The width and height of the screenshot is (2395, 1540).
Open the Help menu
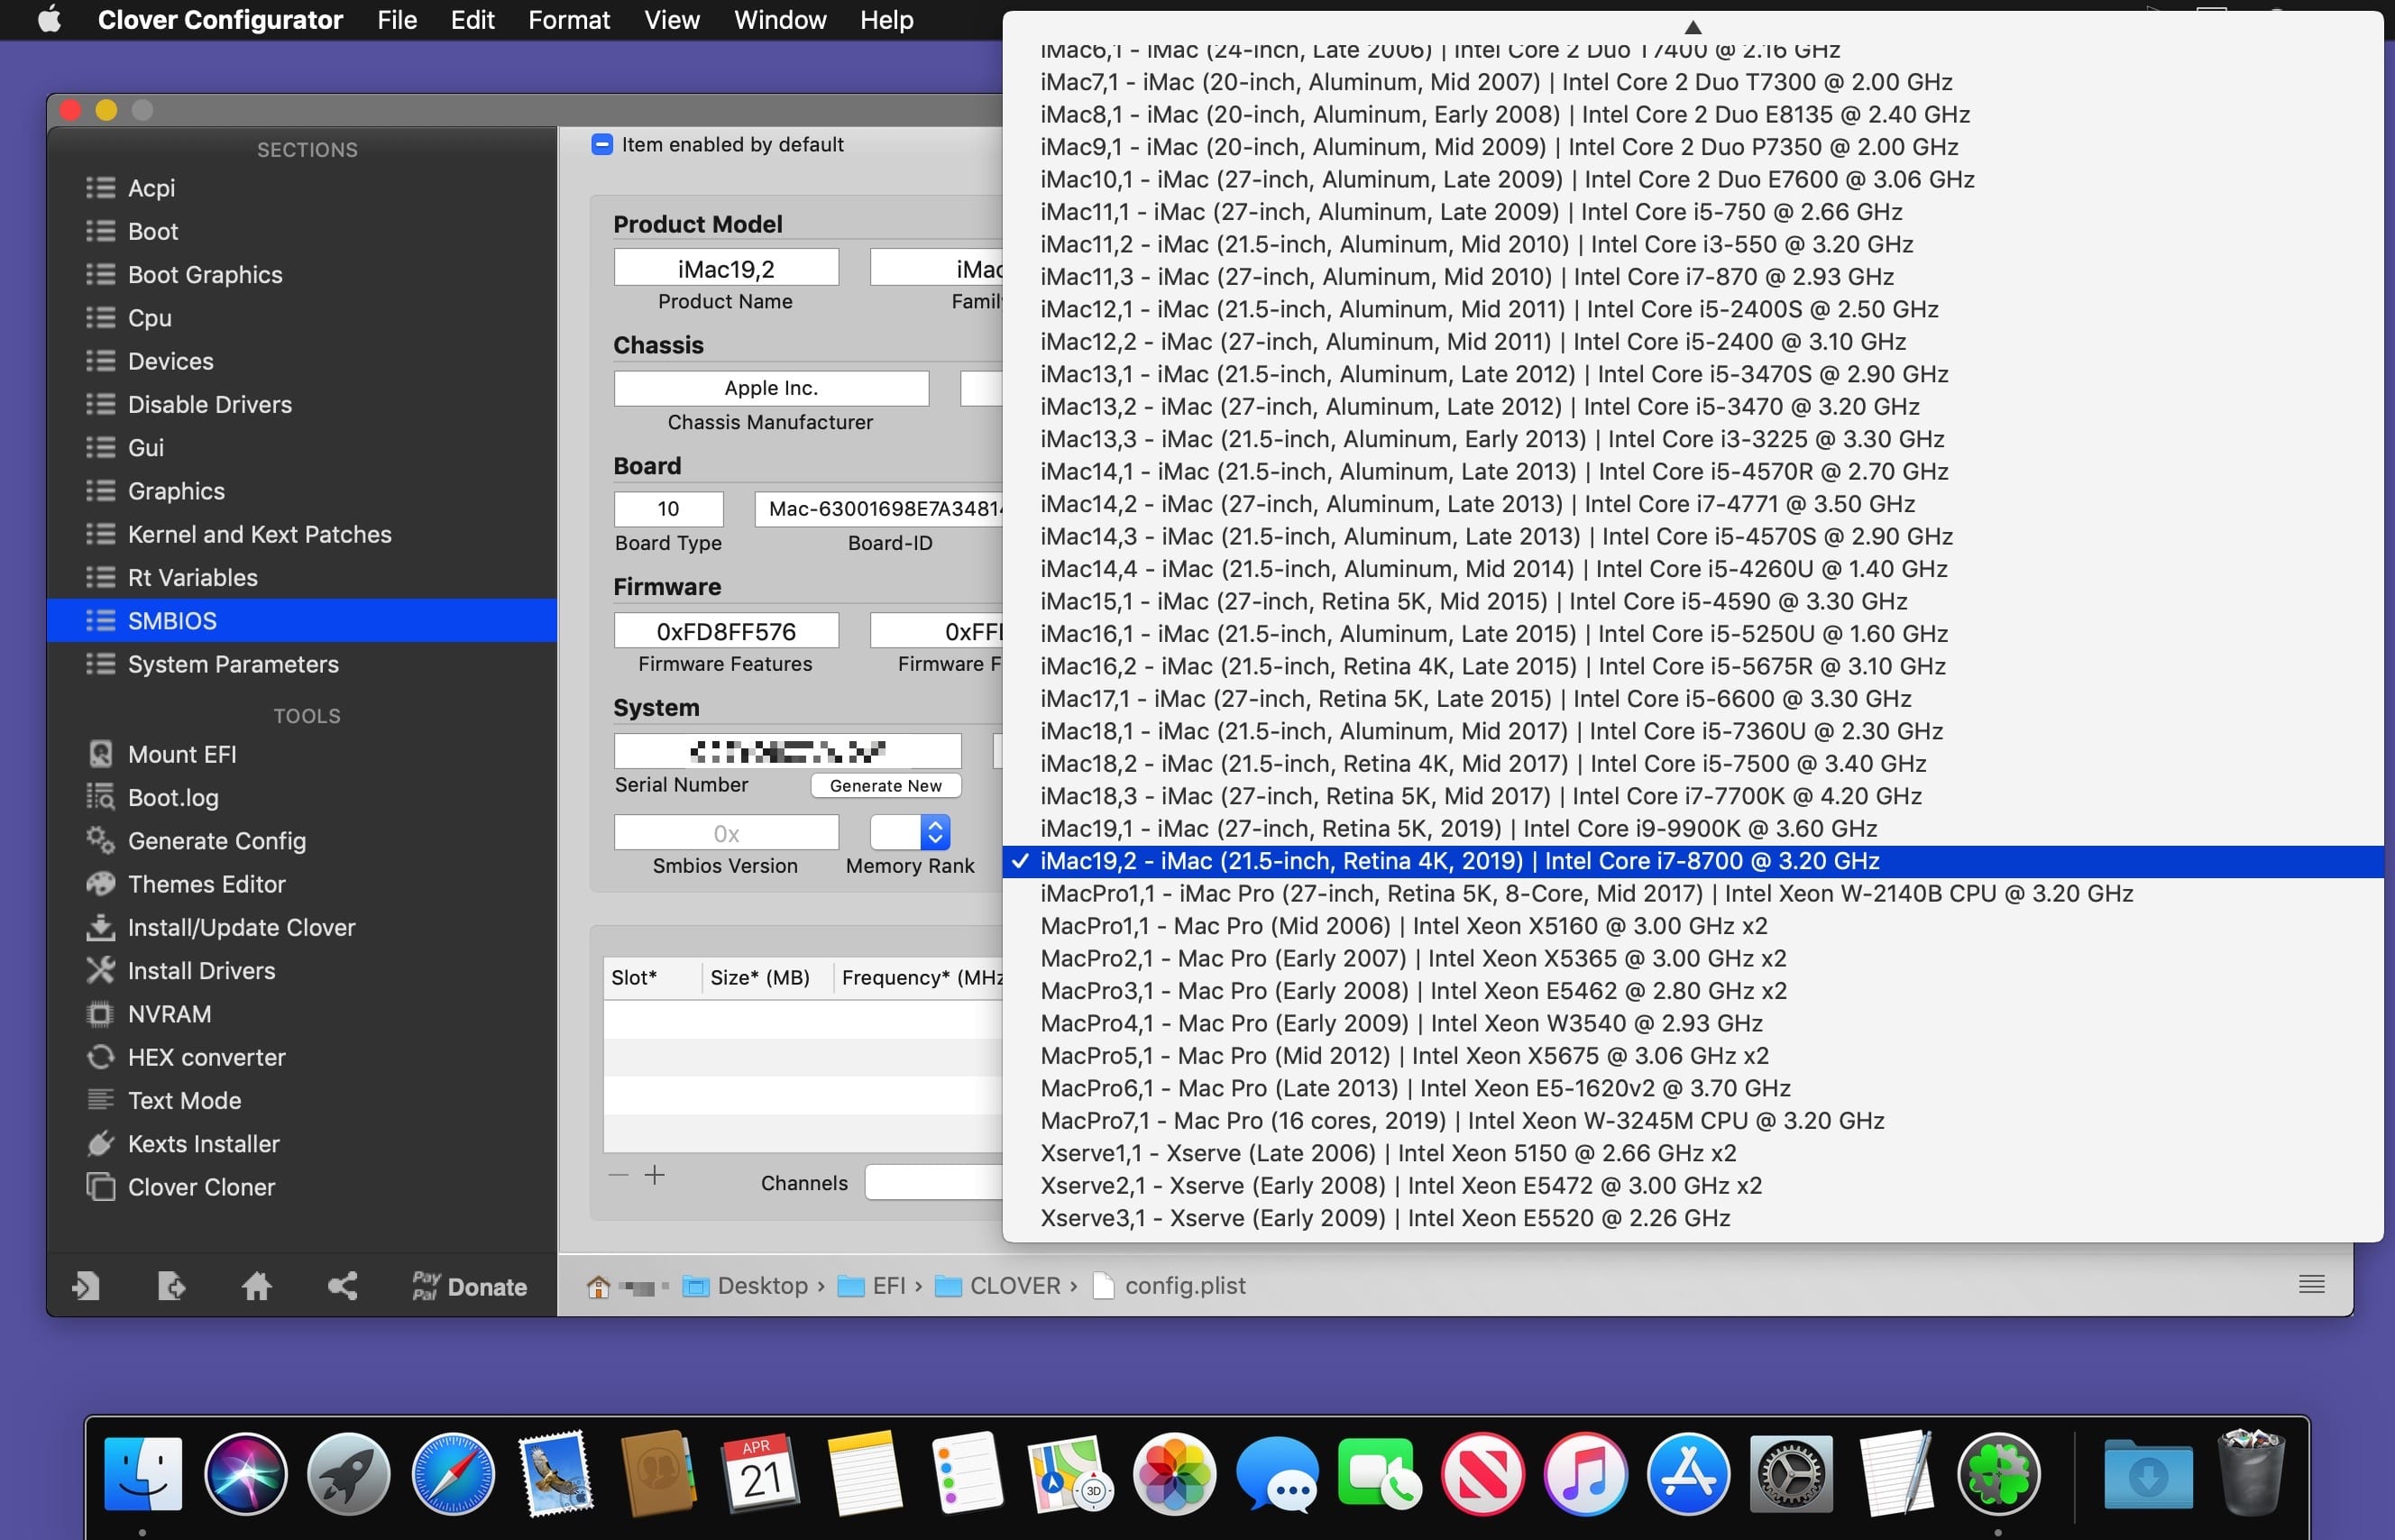(x=887, y=20)
